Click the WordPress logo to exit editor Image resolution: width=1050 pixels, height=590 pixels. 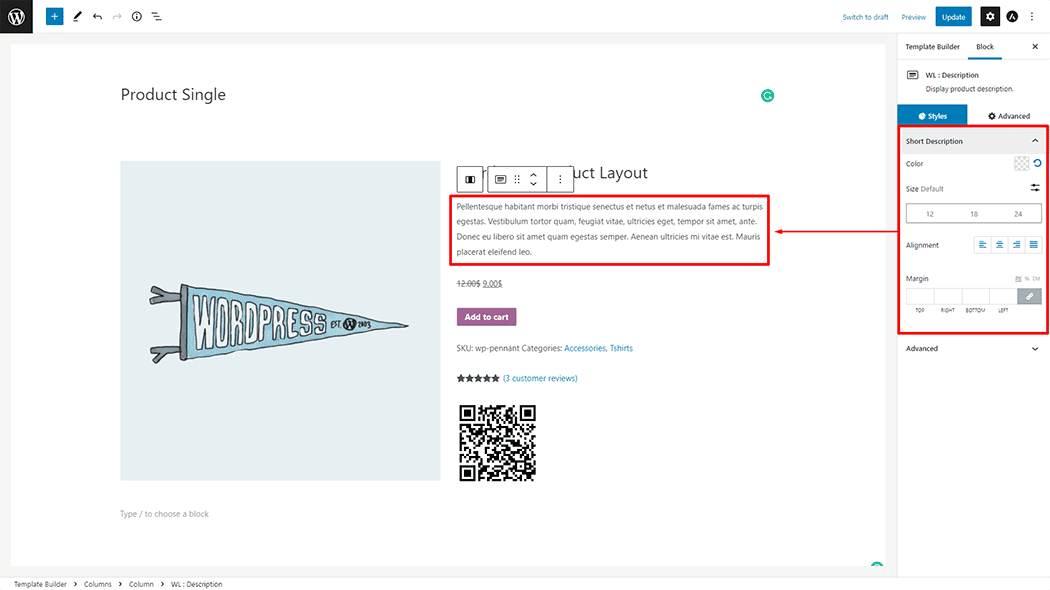coord(16,16)
